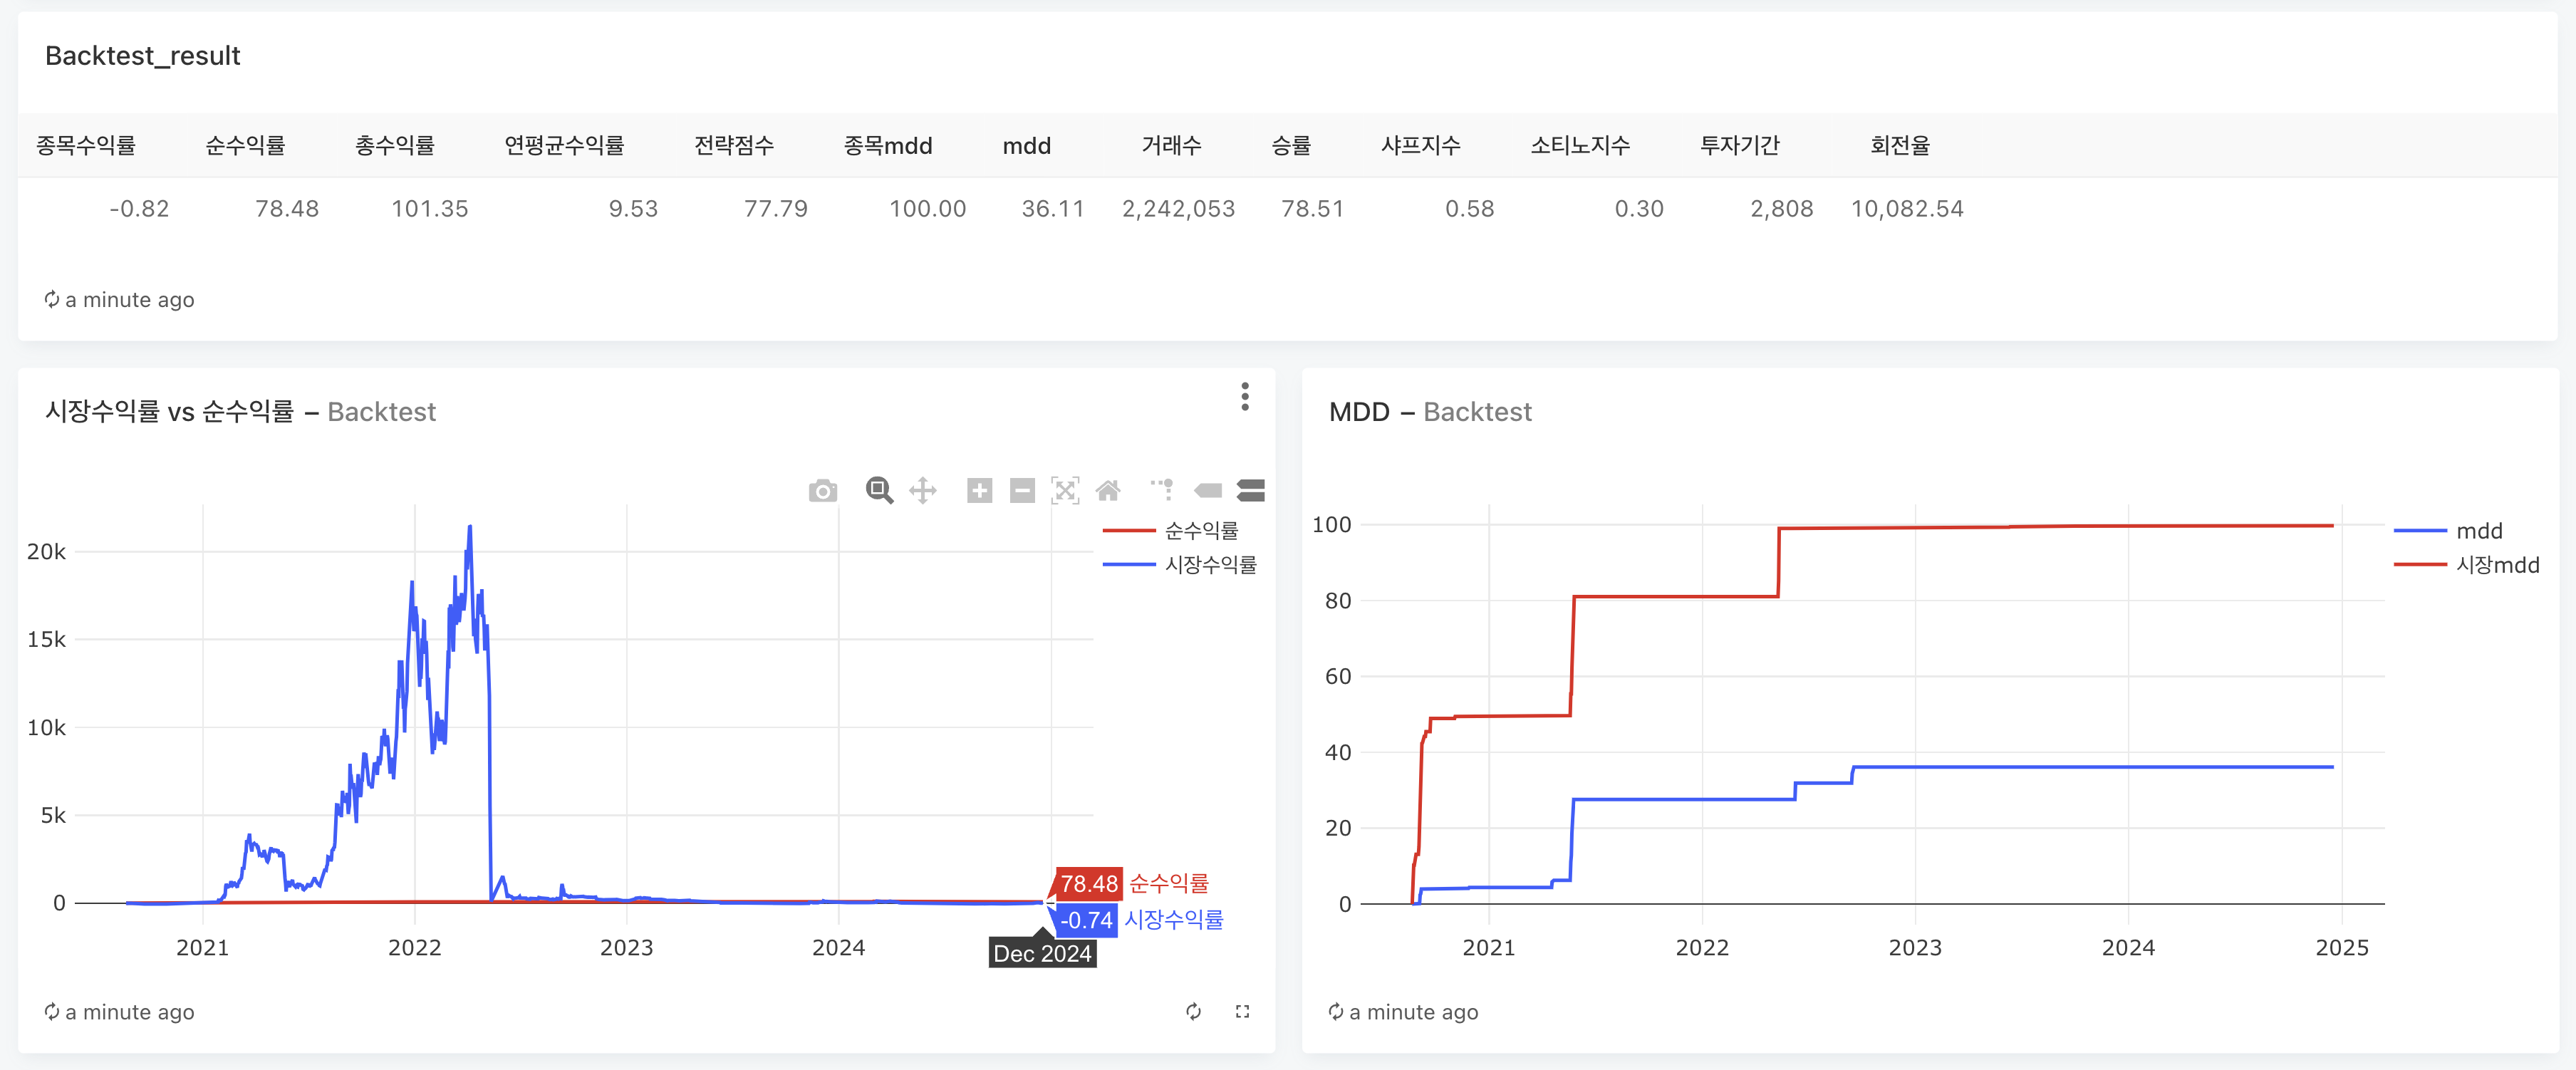Click the blue mdd legend line swatch
This screenshot has width=2576, height=1070.
pos(2419,531)
